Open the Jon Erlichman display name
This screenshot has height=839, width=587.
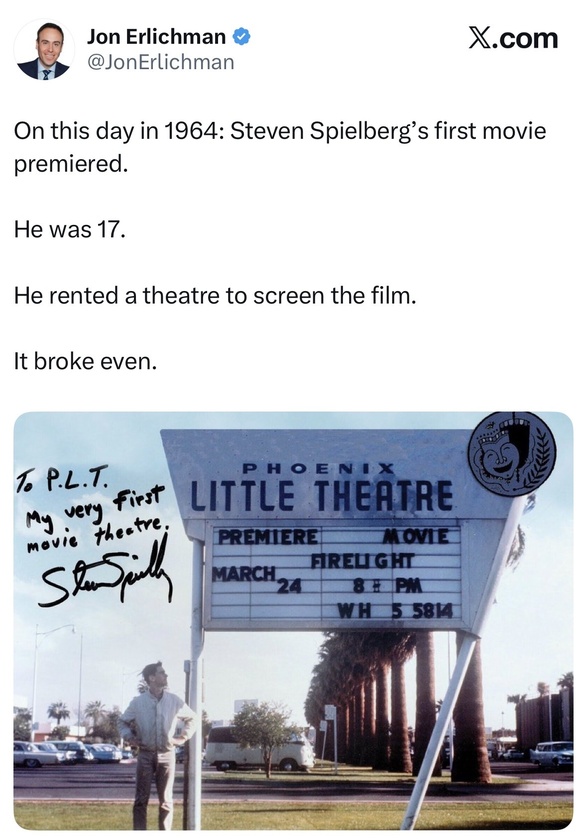pos(156,37)
